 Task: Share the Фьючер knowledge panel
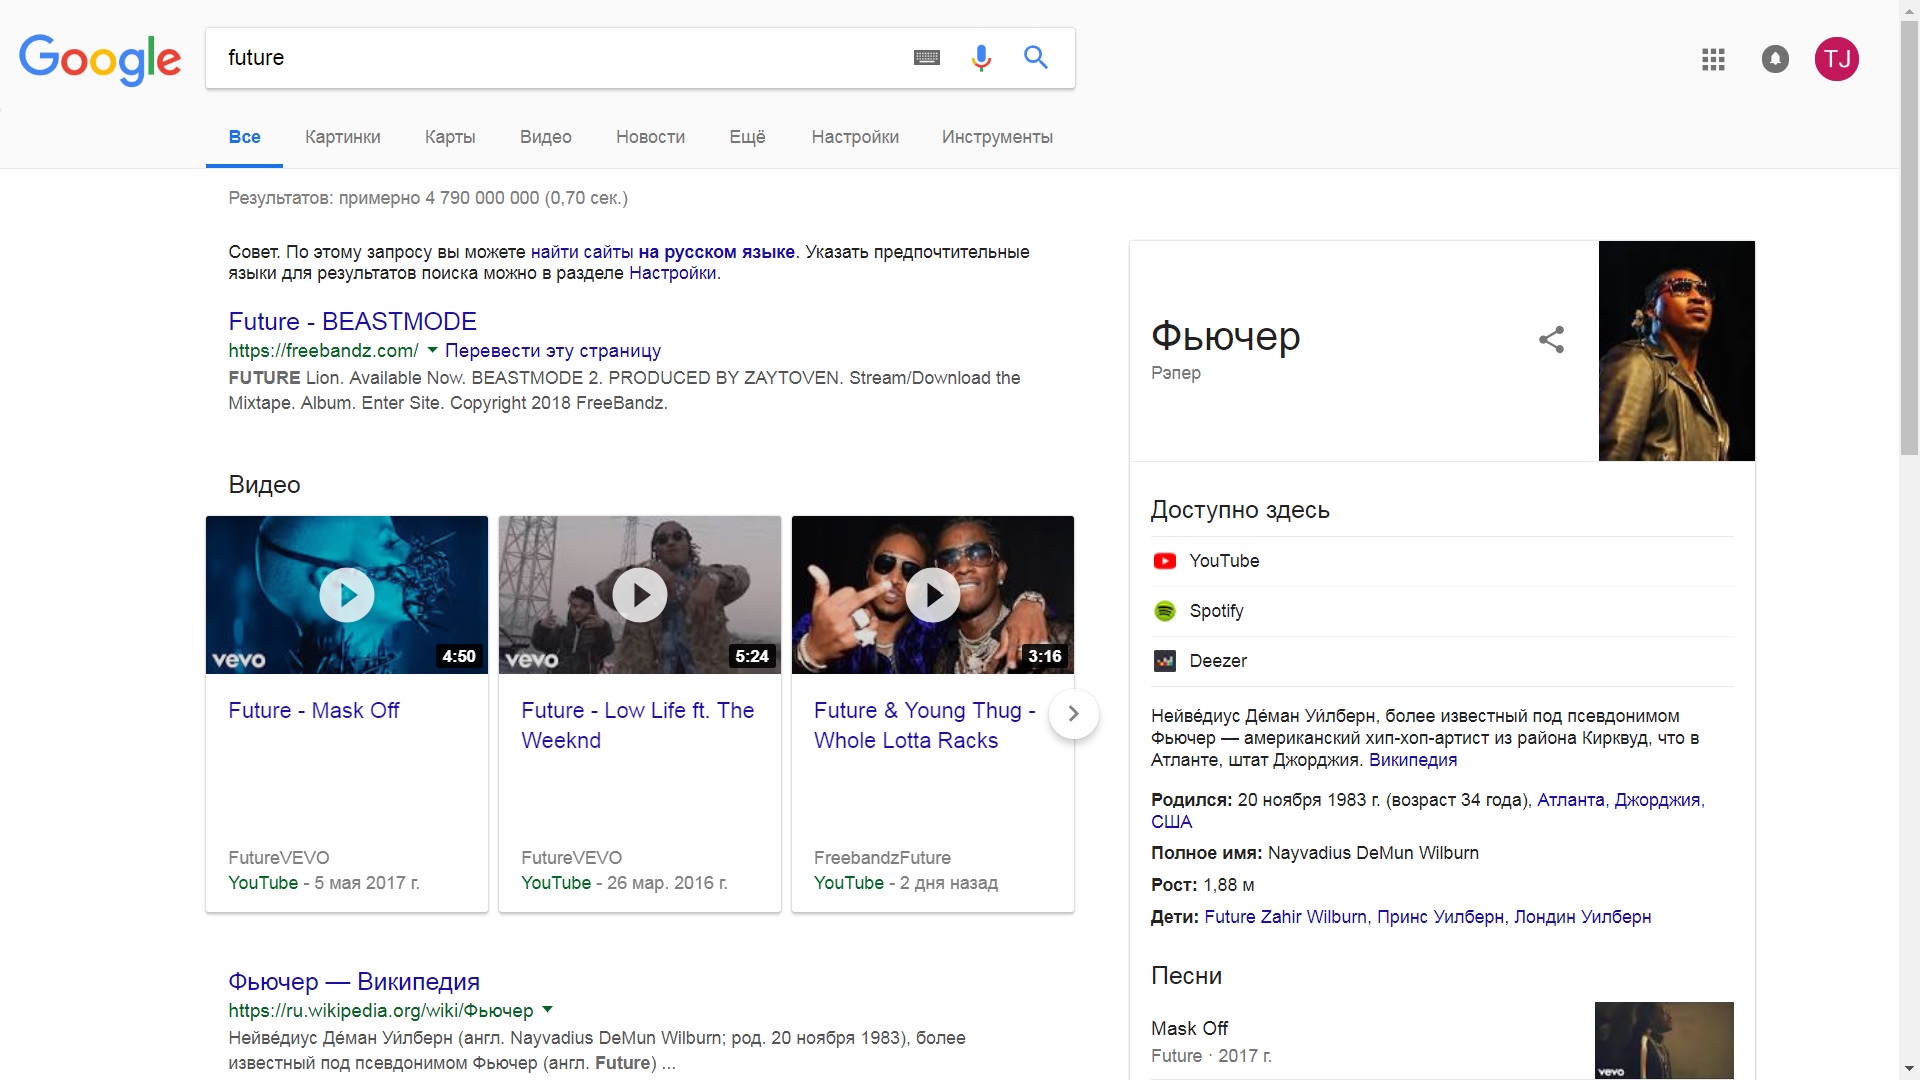[1551, 340]
